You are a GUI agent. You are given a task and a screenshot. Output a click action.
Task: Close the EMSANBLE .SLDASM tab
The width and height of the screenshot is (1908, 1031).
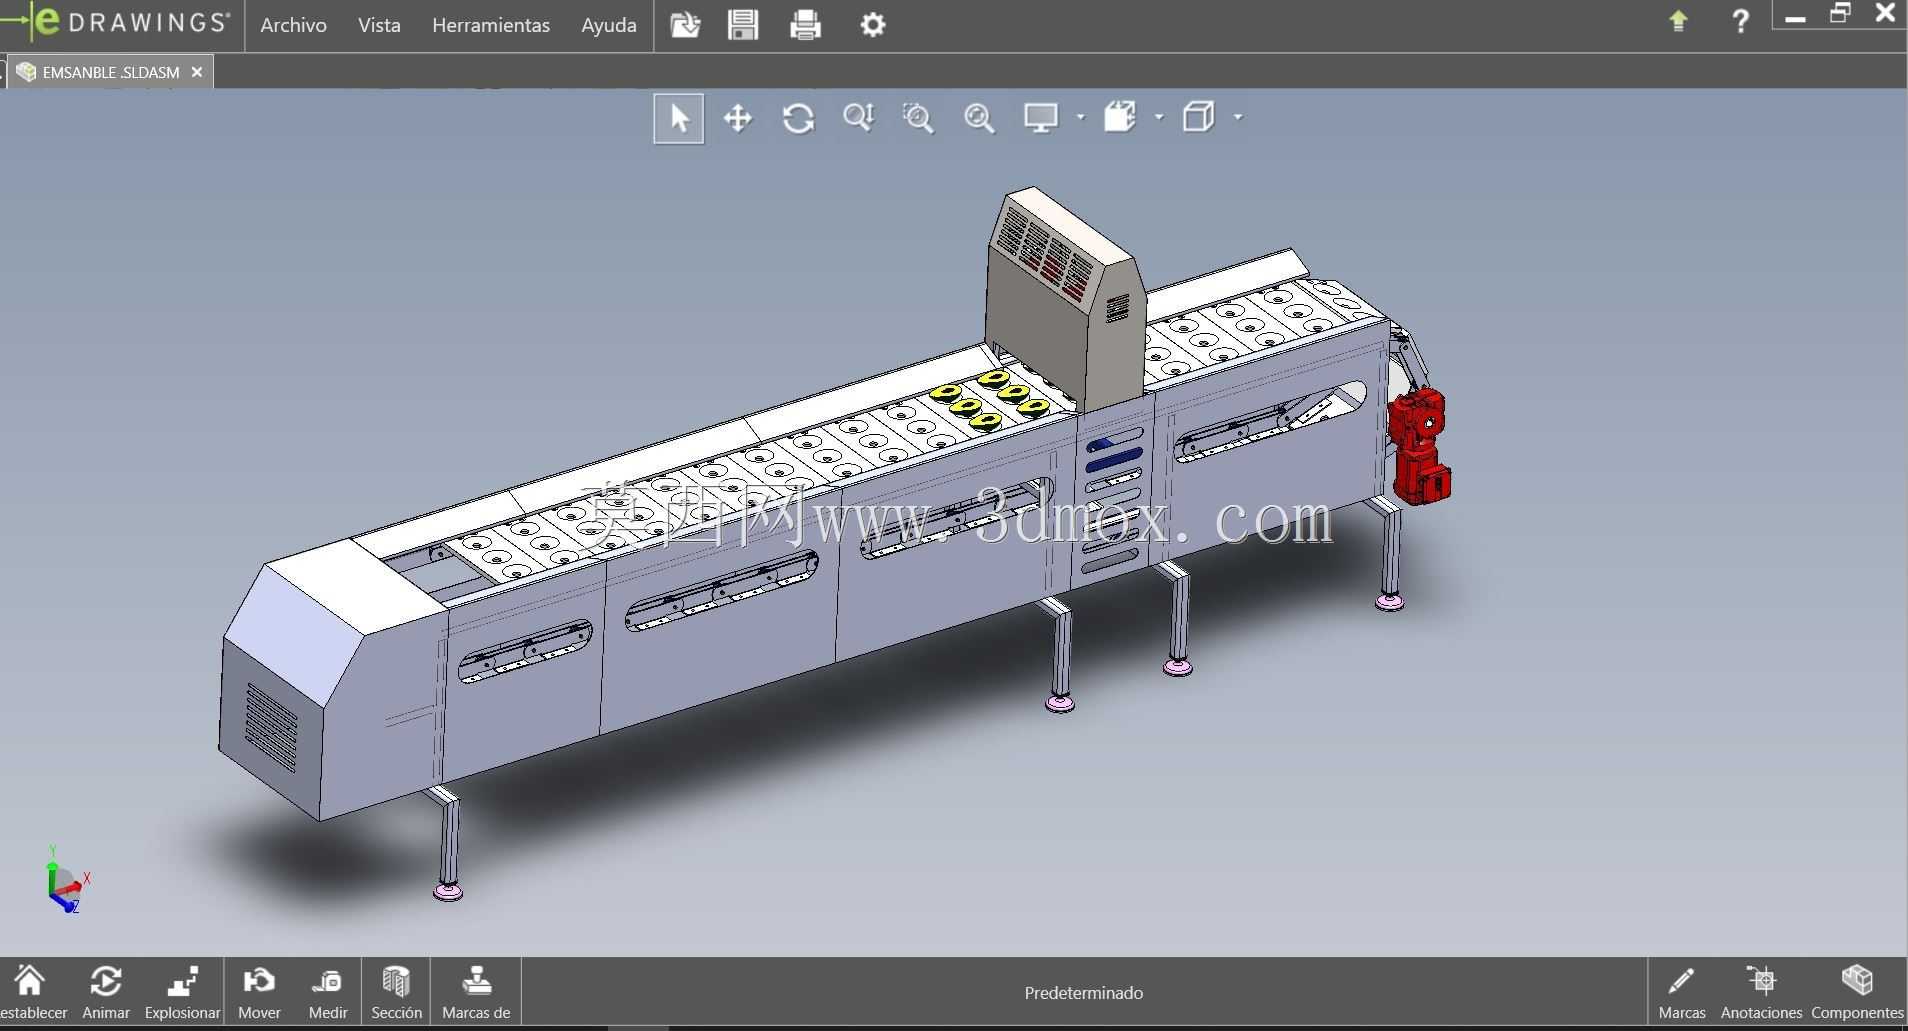[x=197, y=72]
